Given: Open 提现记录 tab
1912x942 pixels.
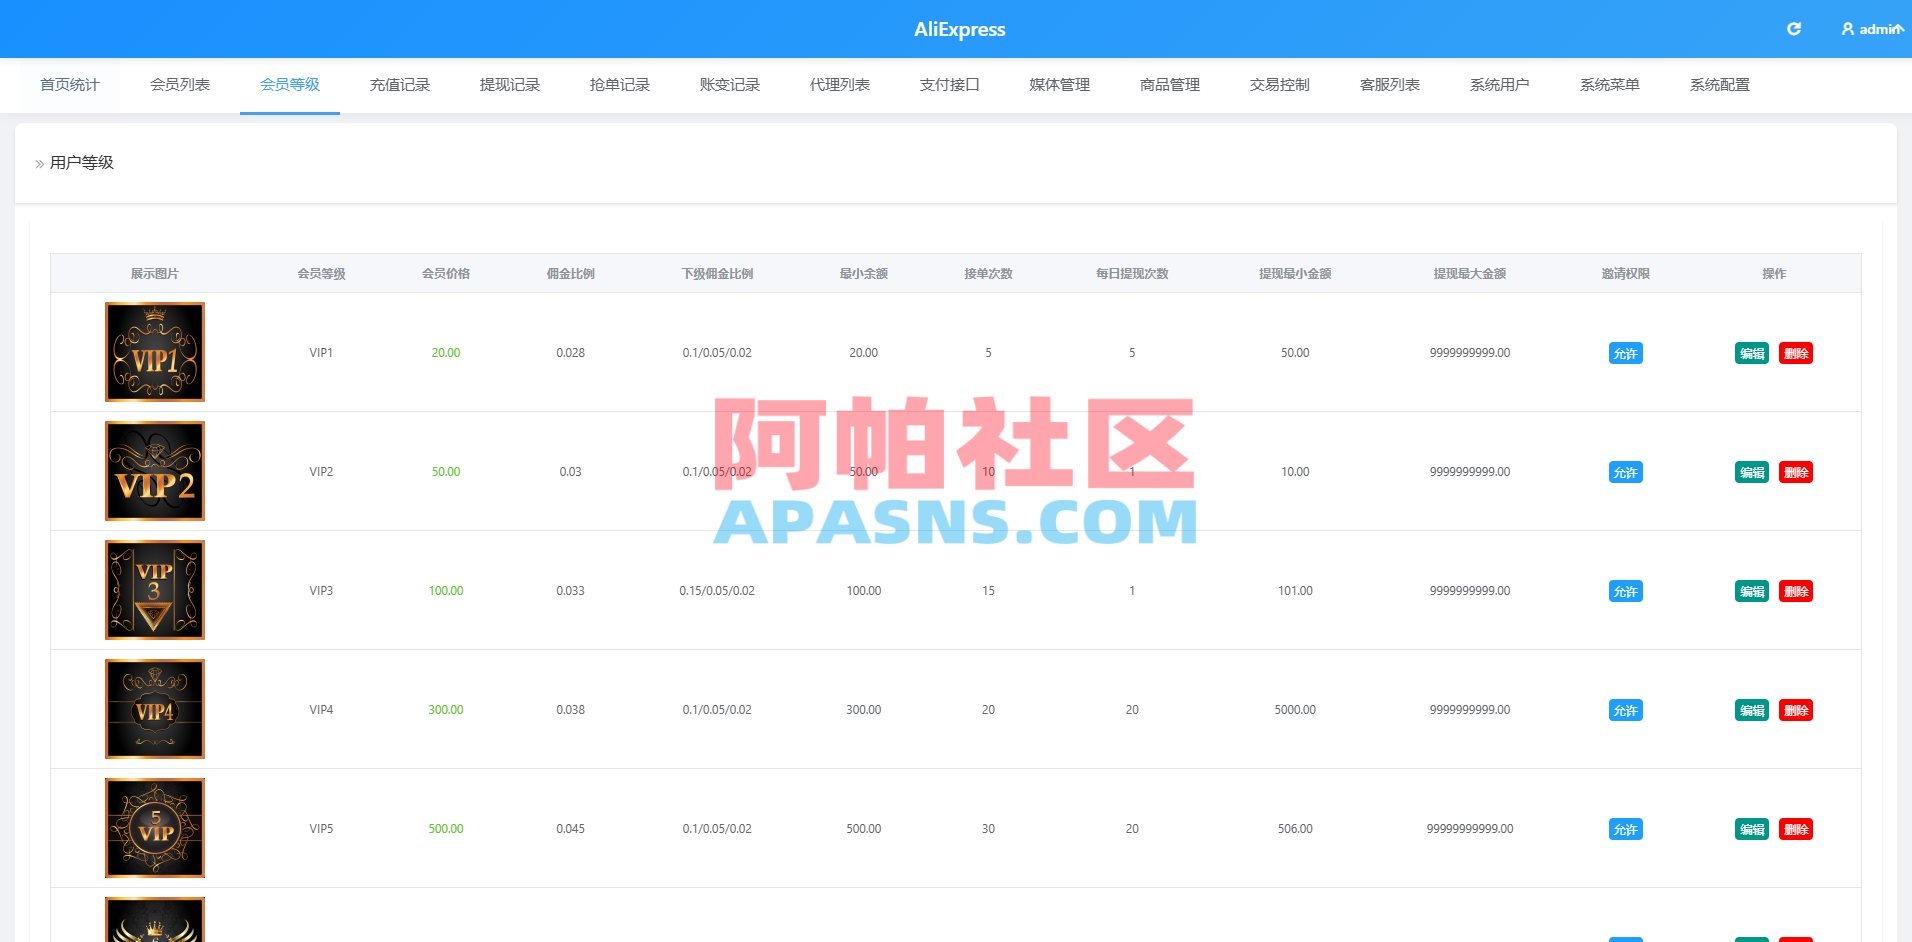Looking at the screenshot, I should click(x=510, y=85).
